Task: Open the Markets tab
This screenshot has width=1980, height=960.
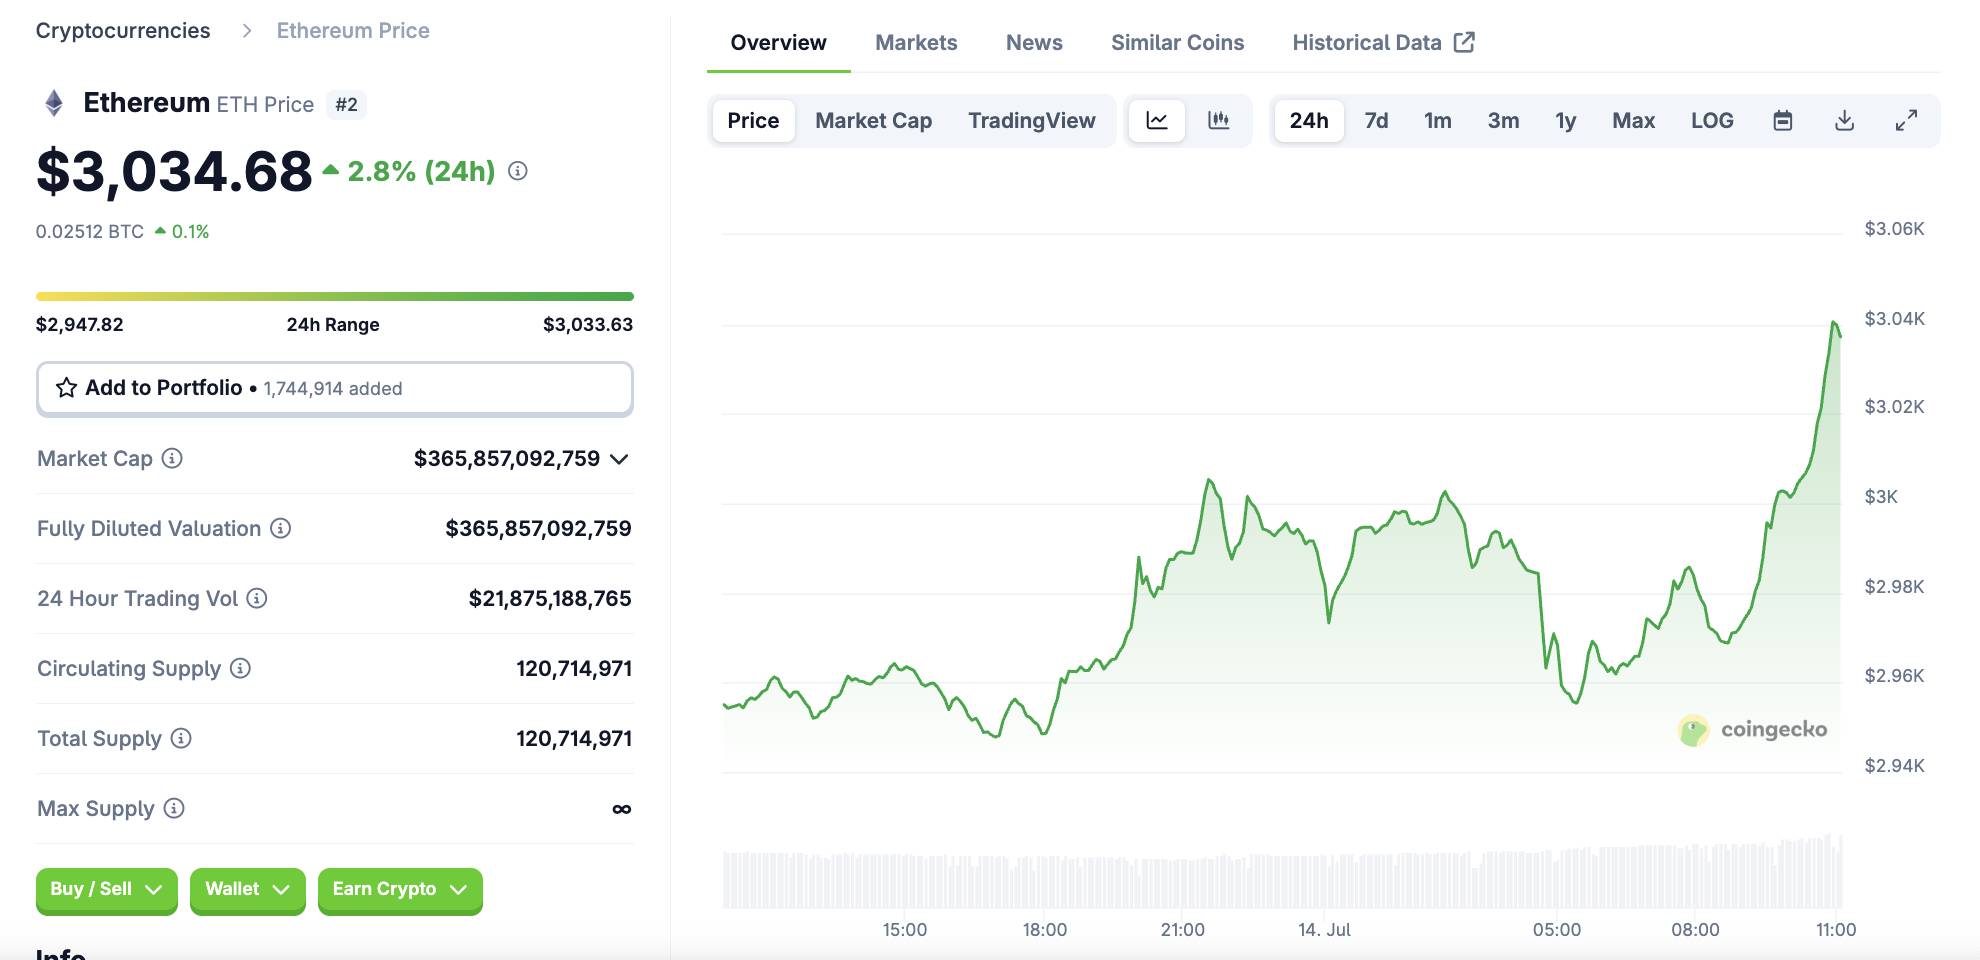Action: pyautogui.click(x=916, y=43)
